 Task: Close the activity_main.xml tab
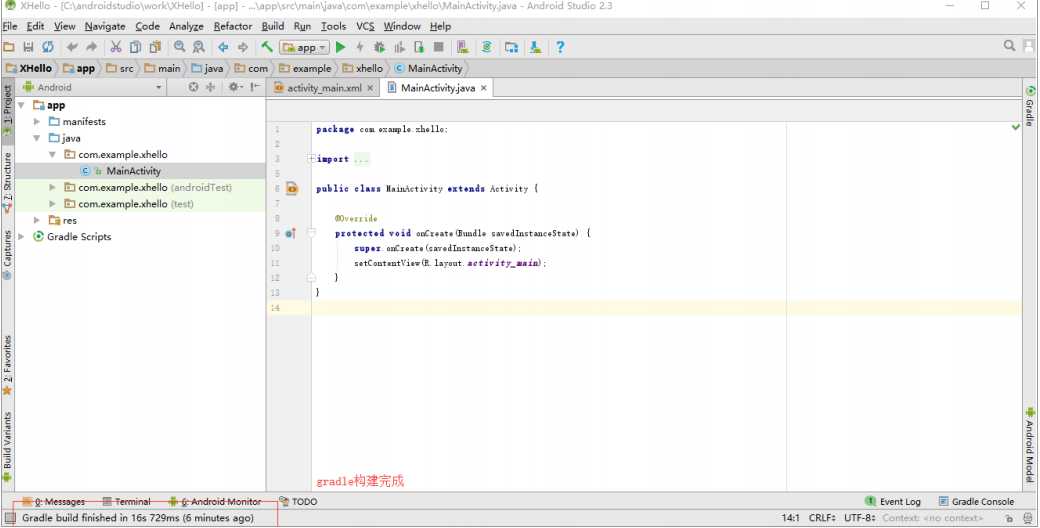coord(370,88)
